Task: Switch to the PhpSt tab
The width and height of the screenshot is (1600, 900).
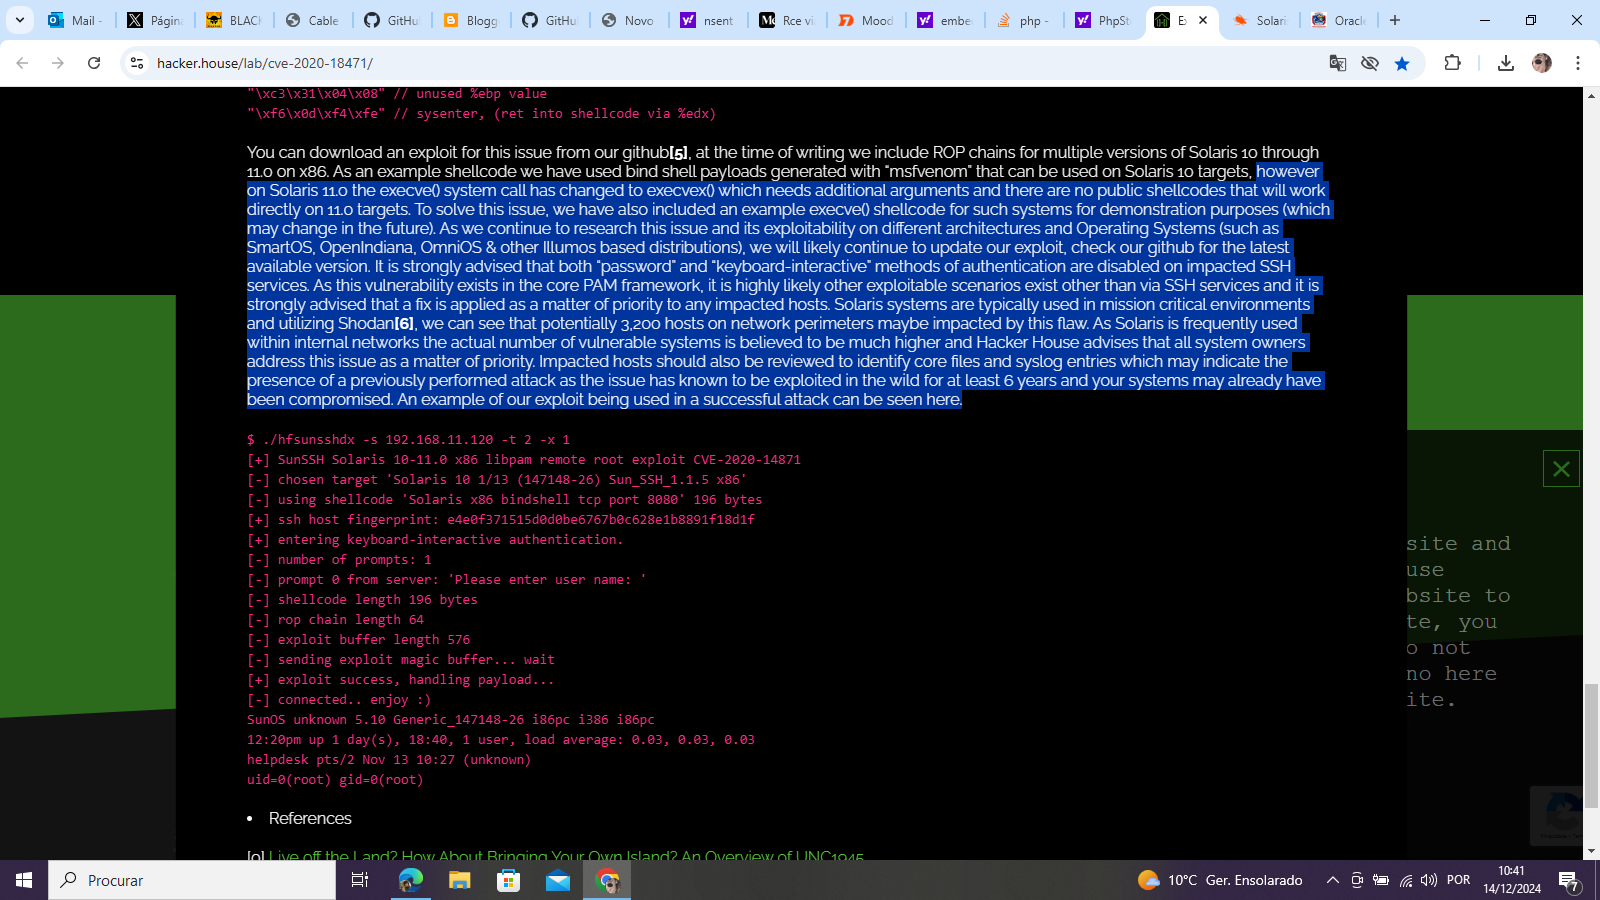Action: tap(1102, 20)
